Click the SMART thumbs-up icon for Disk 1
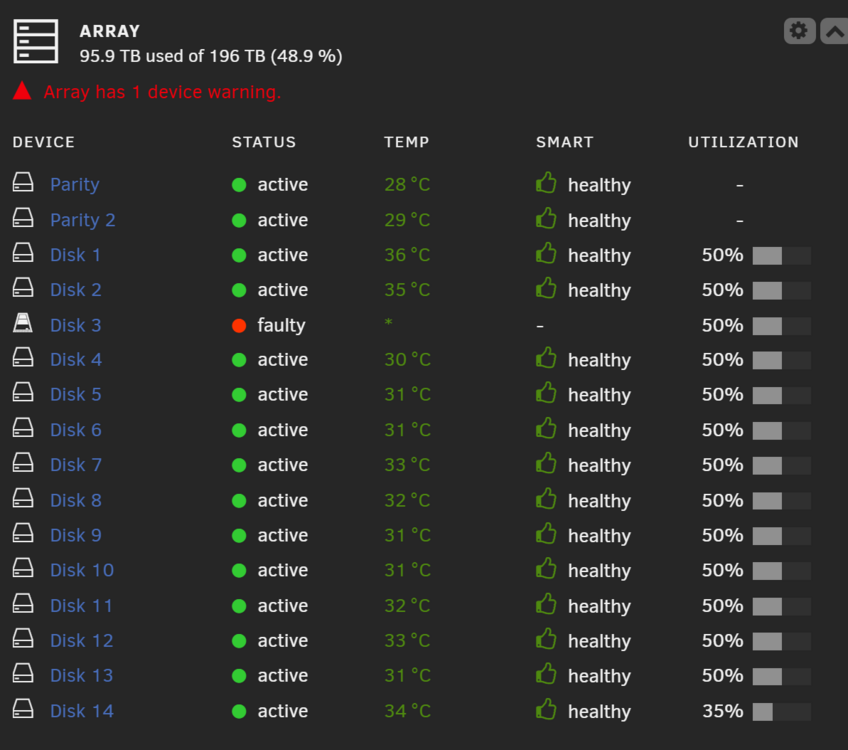The height and width of the screenshot is (750, 848). (x=546, y=253)
